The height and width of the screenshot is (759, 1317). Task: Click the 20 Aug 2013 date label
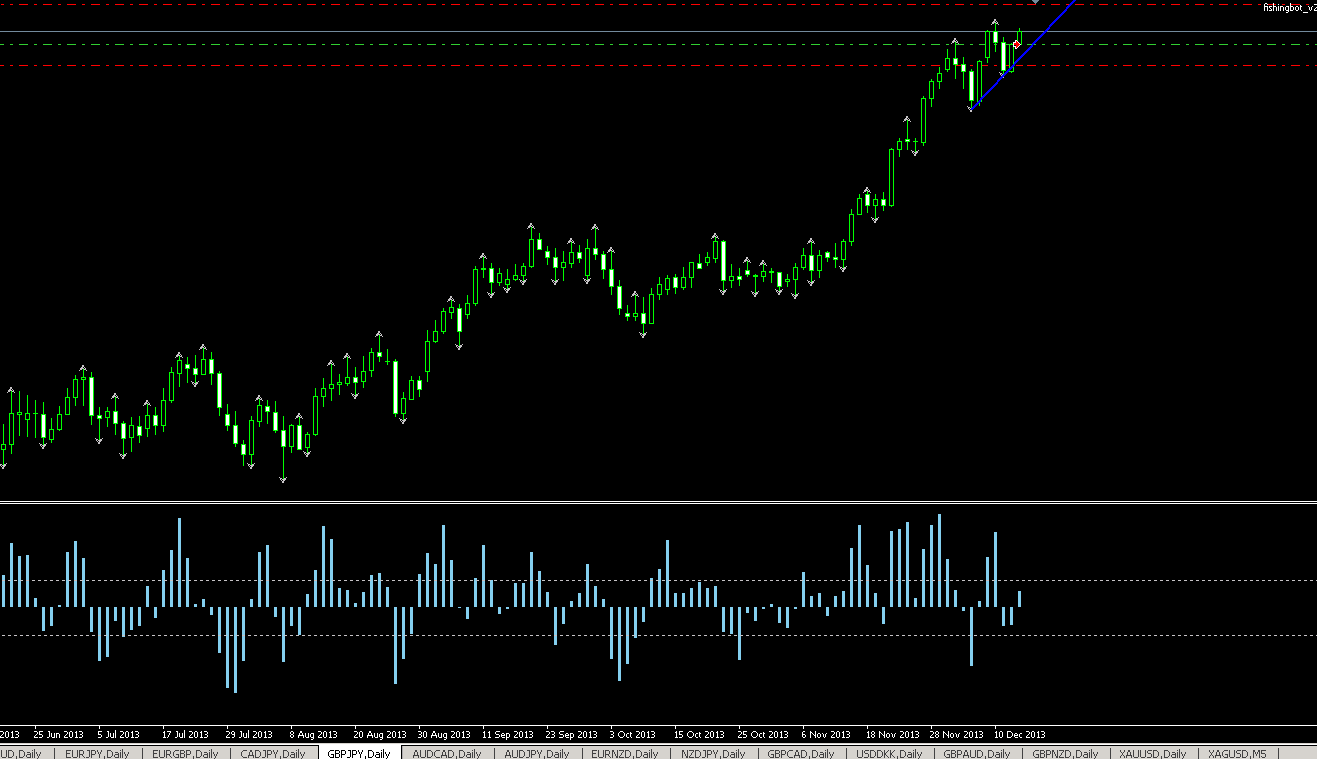380,733
